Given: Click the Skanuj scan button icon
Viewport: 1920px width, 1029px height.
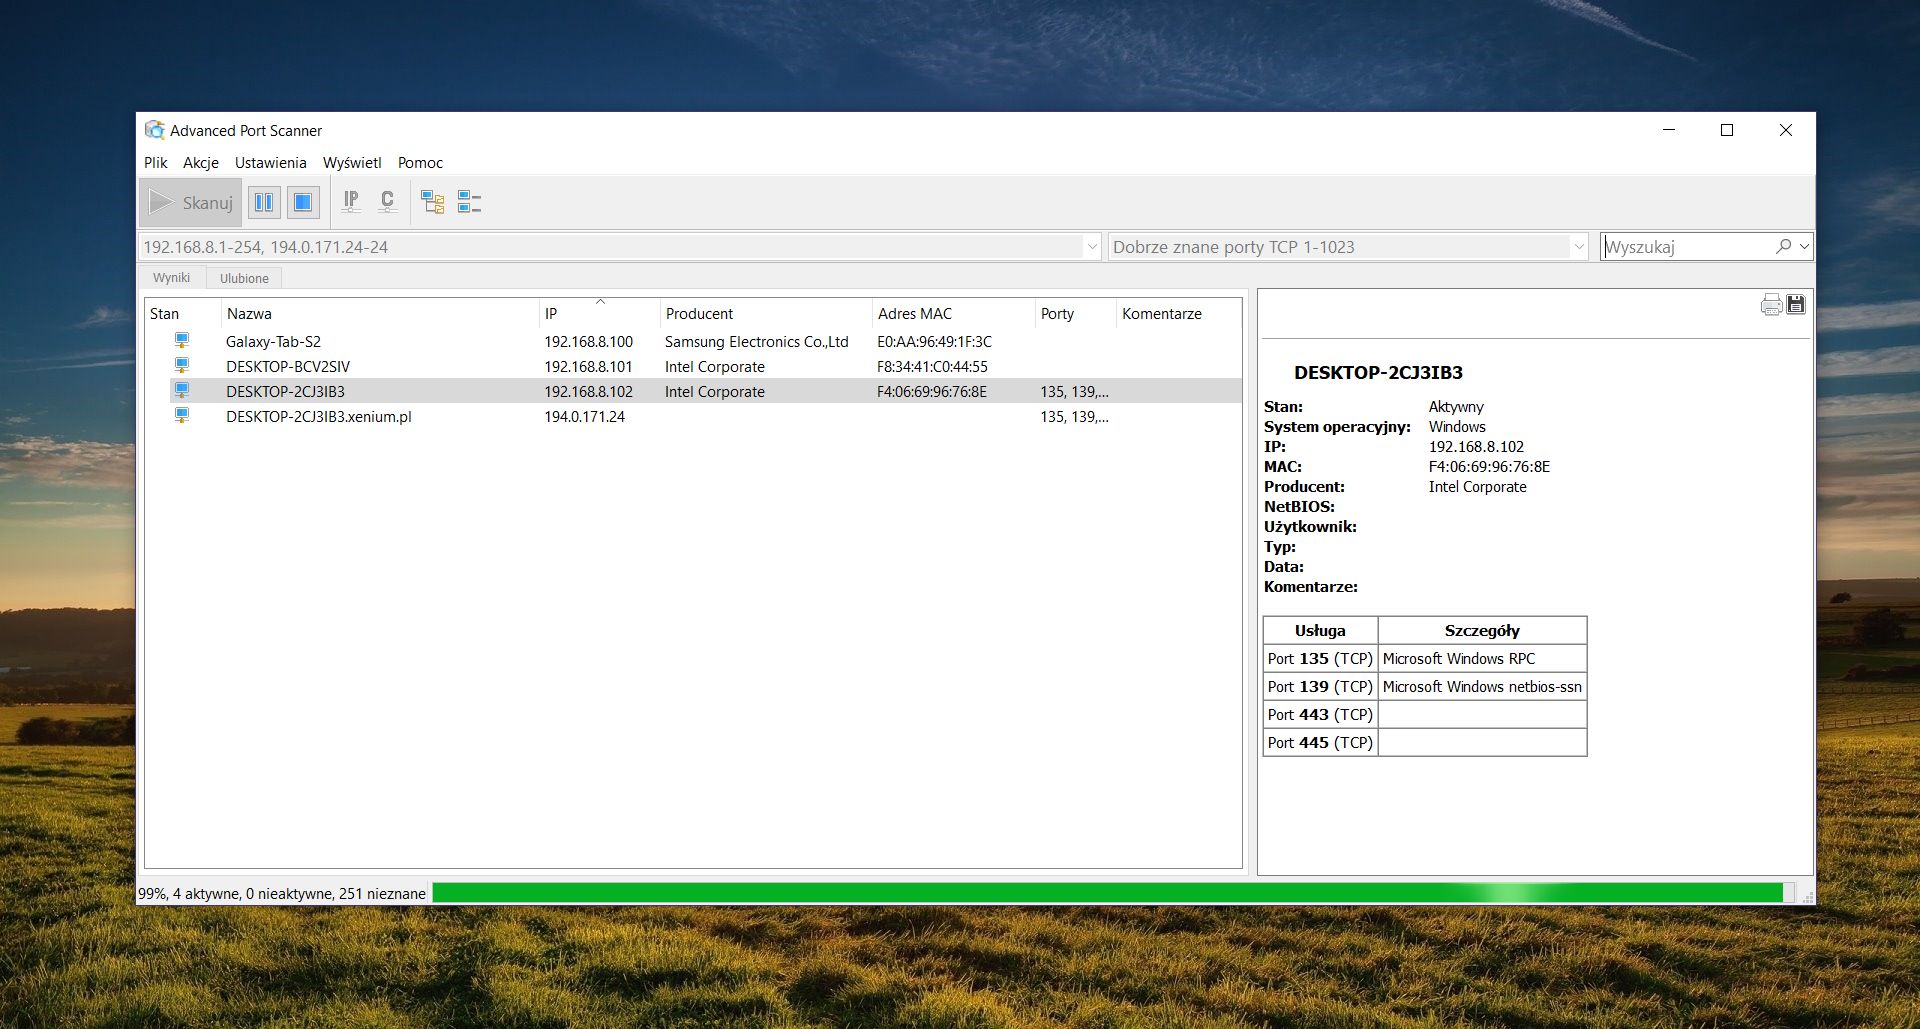Looking at the screenshot, I should [x=162, y=202].
